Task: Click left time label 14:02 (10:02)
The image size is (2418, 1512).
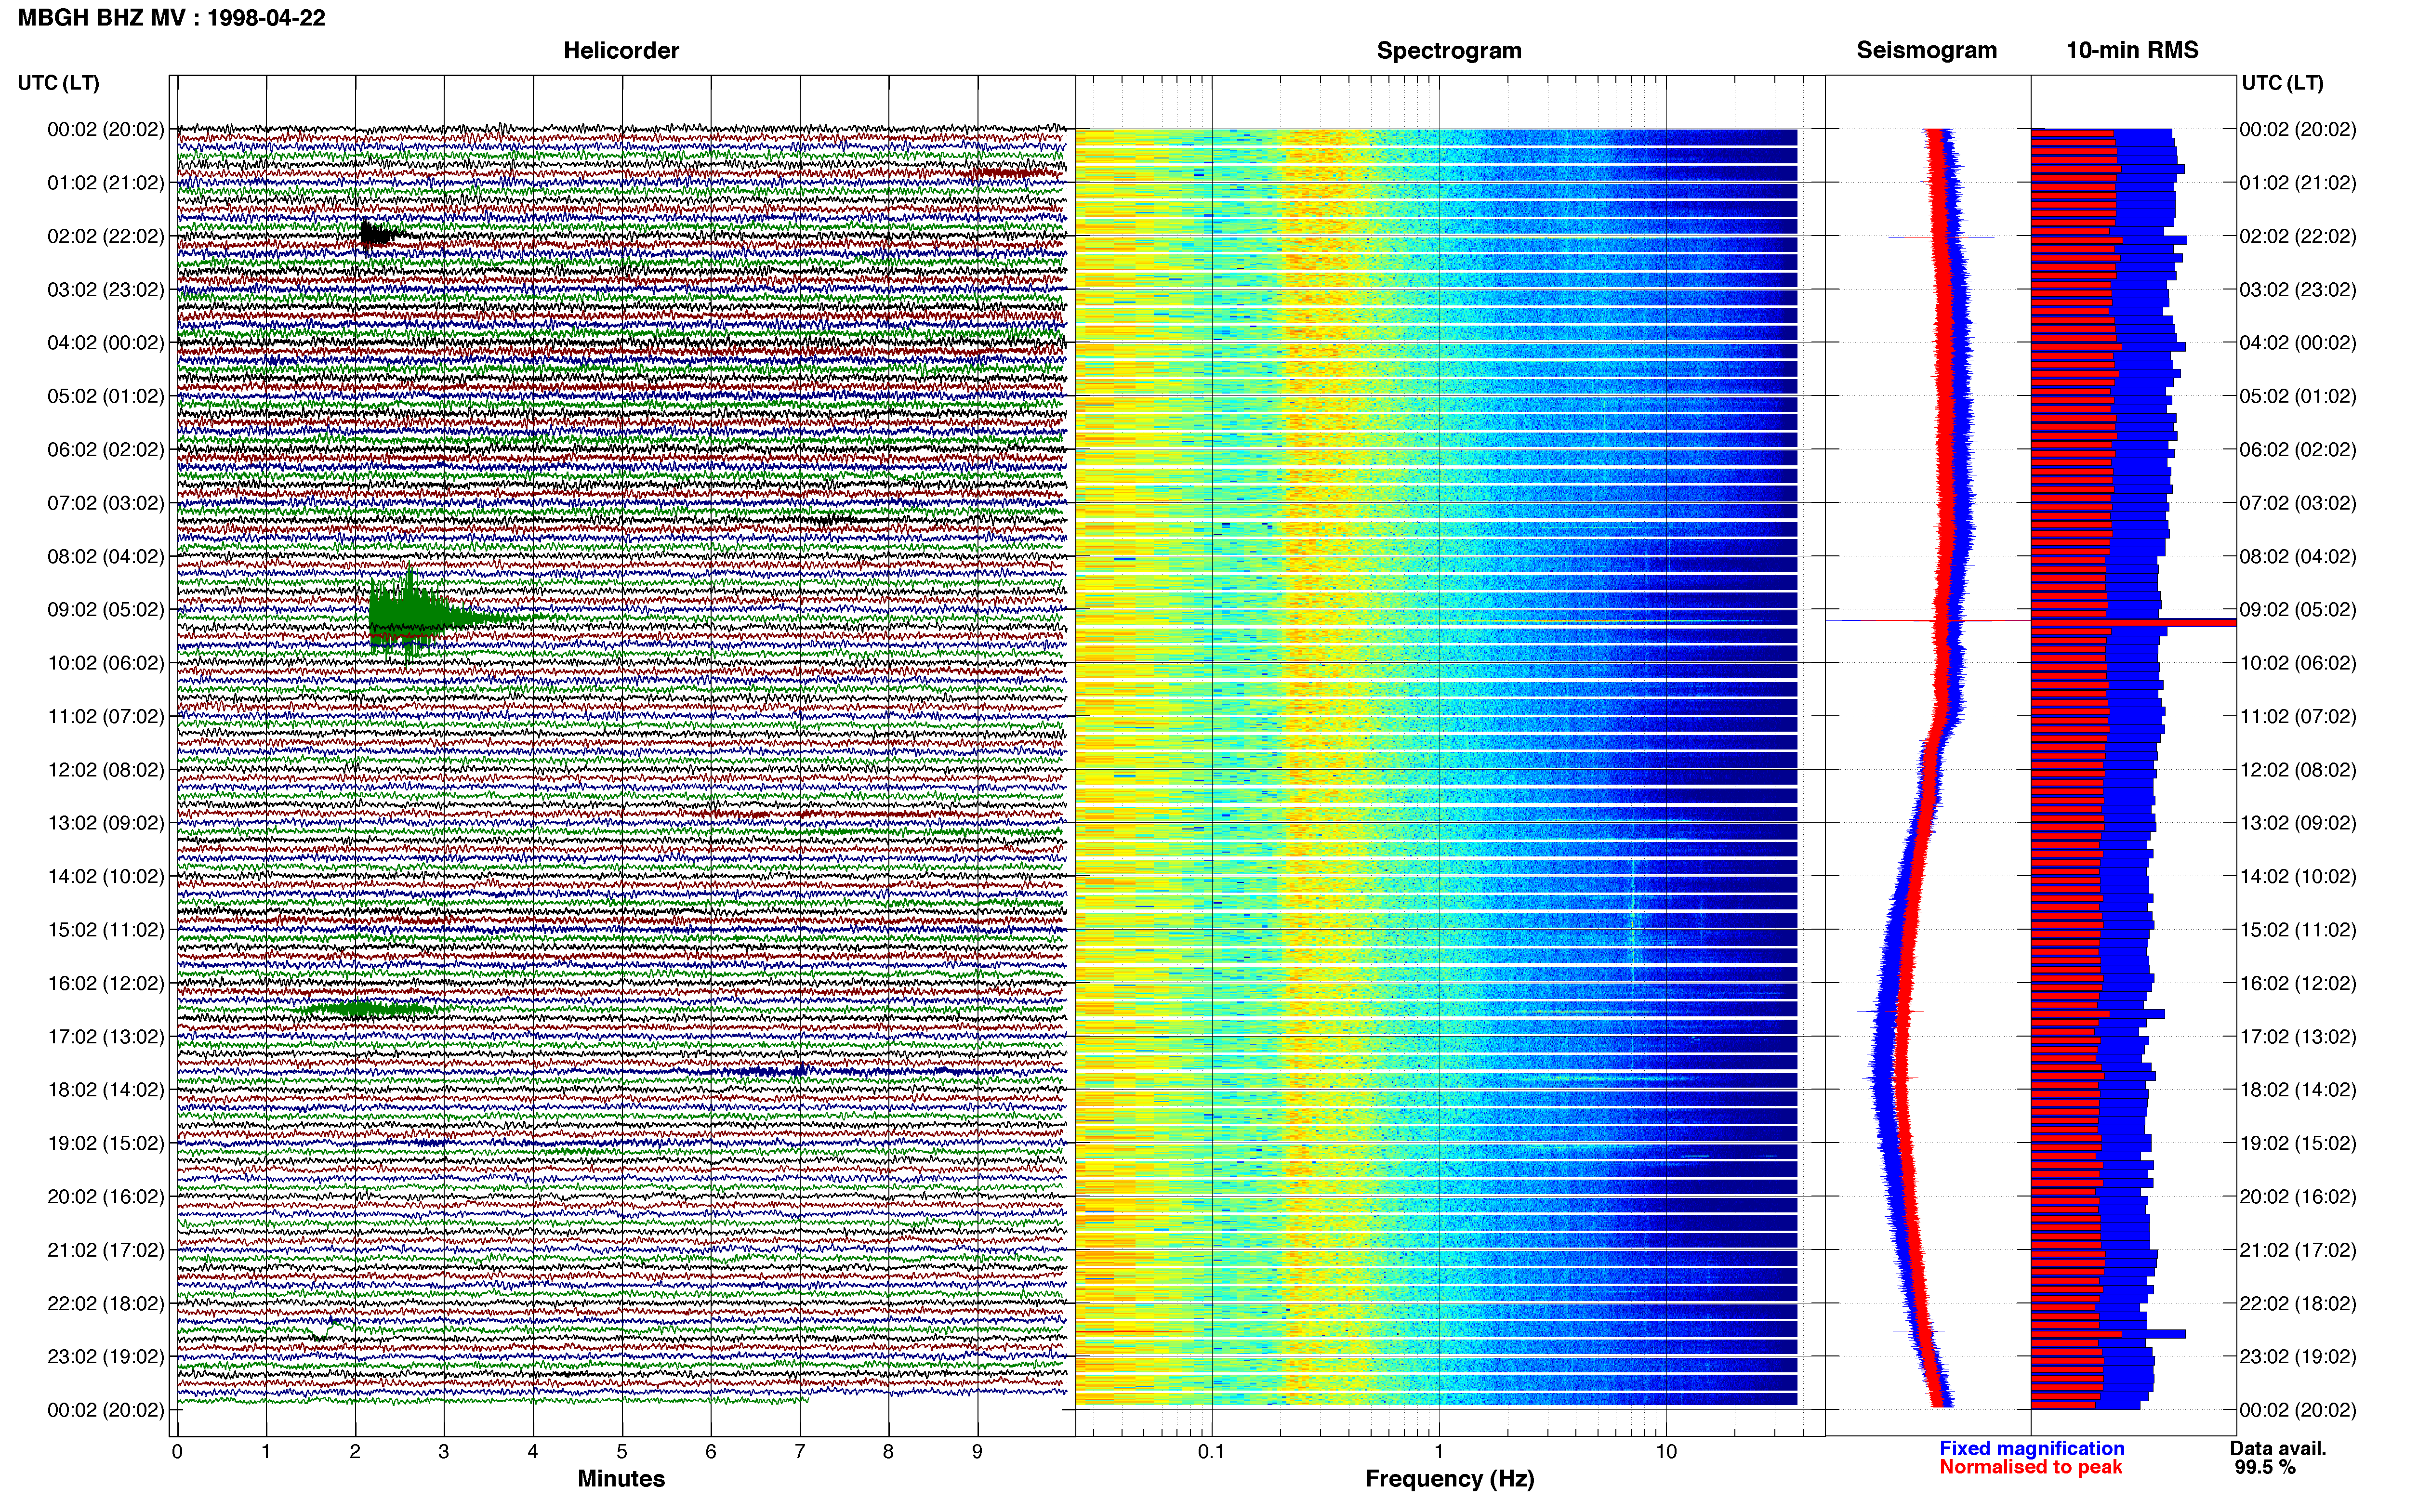Action: coord(106,877)
